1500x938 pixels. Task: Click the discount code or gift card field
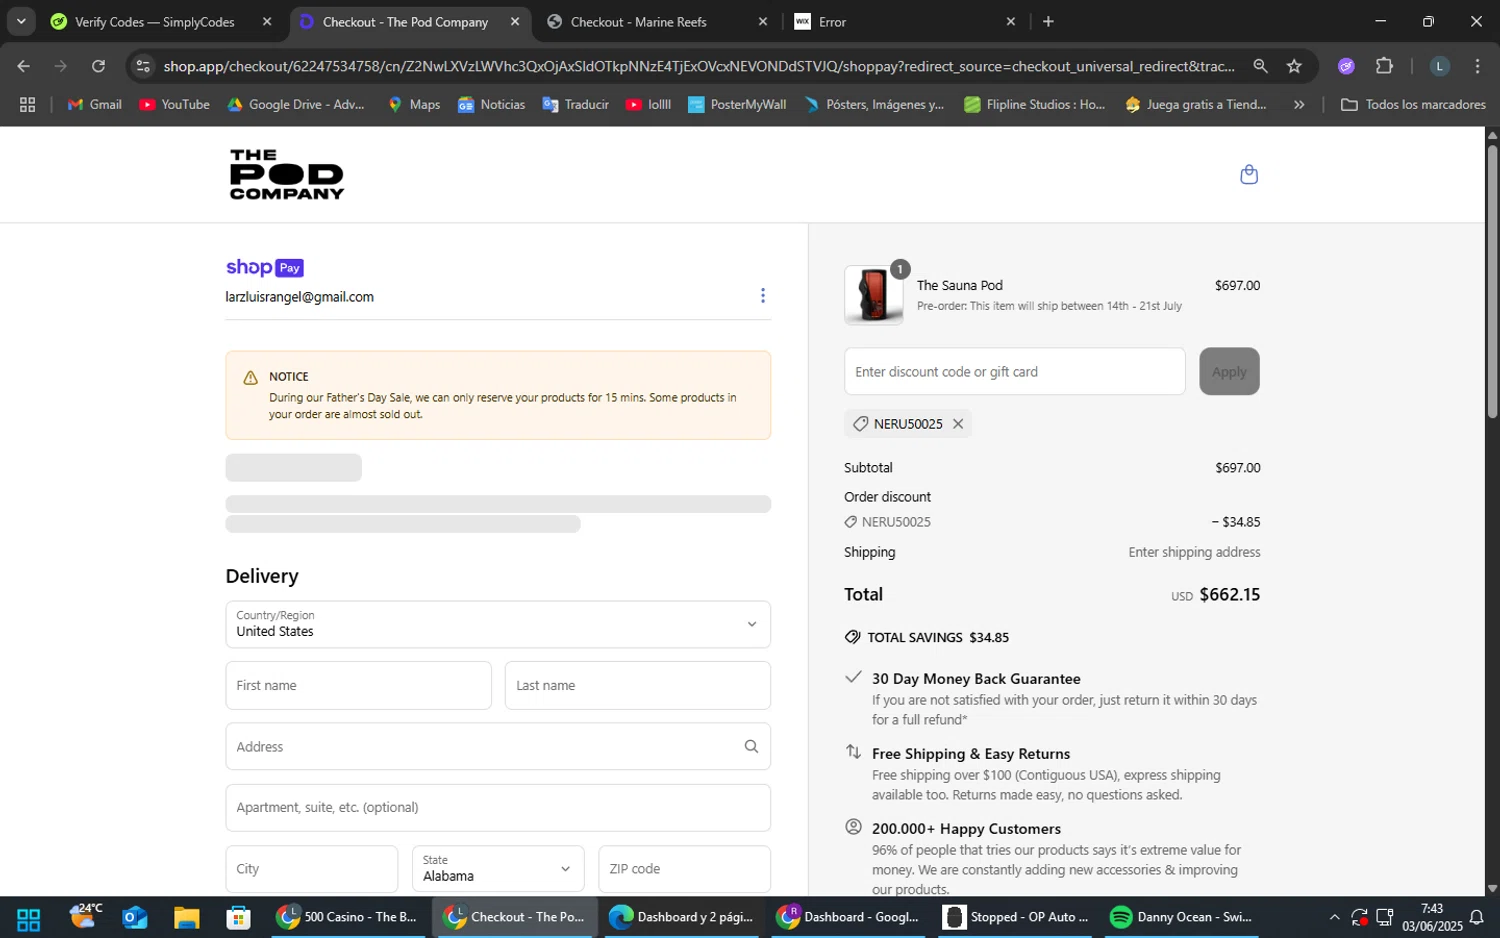pos(1014,372)
